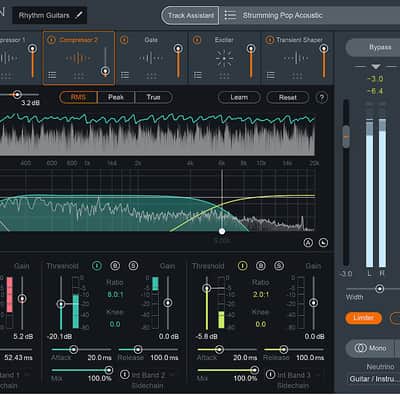This screenshot has width=400, height=400.
Task: Select True detection mode
Action: (154, 97)
